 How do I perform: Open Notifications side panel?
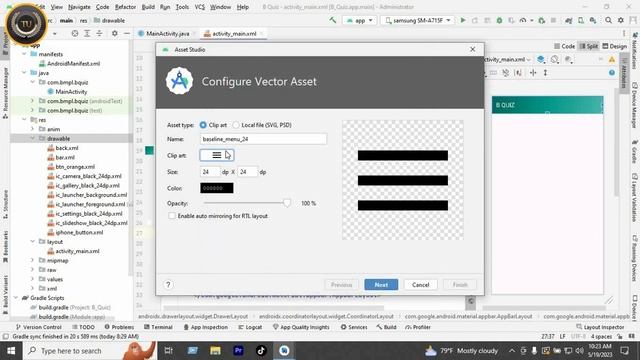click(635, 51)
